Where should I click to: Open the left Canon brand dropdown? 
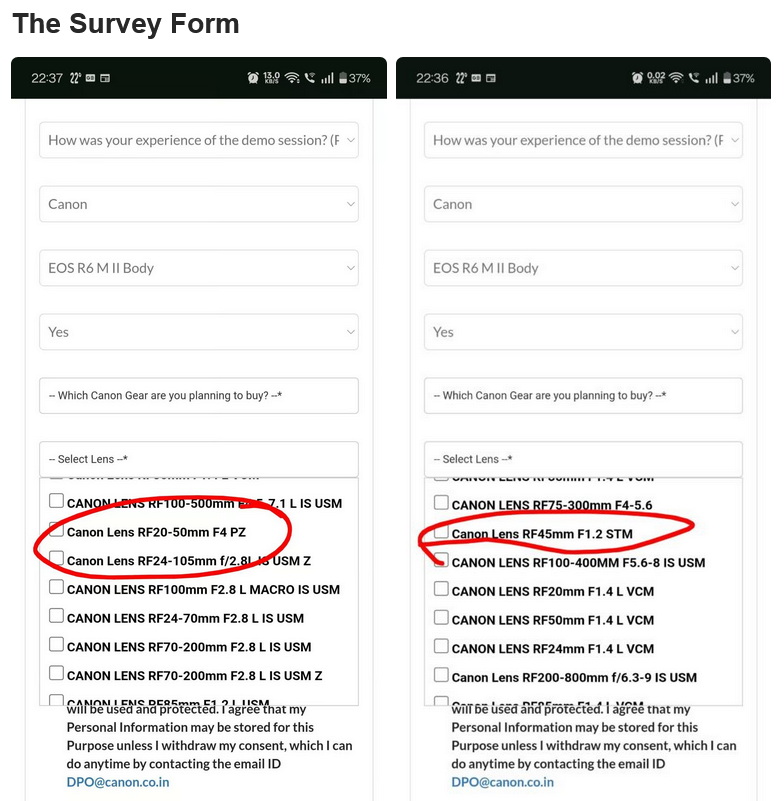click(198, 204)
